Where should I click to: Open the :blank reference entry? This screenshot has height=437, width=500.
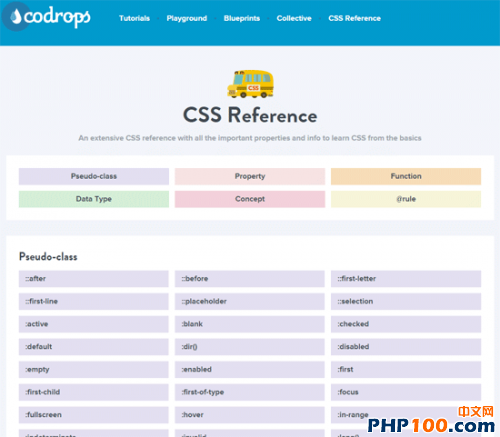point(250,324)
